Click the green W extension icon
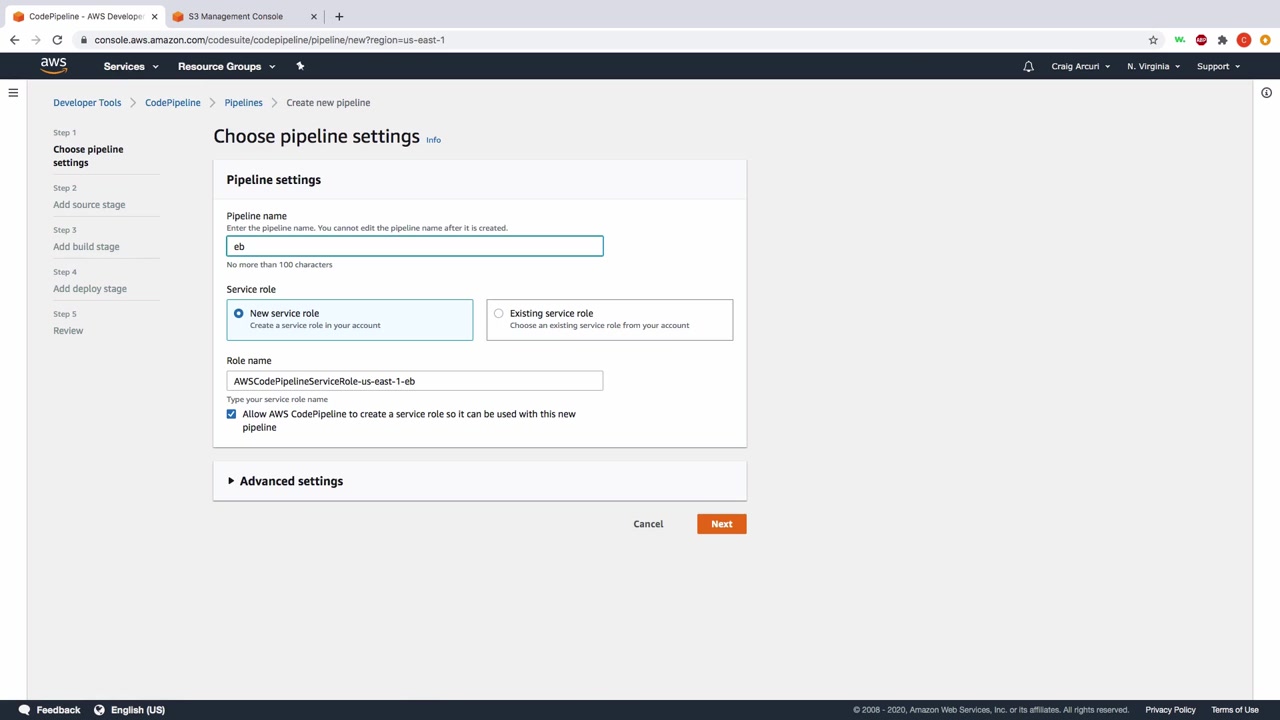 coord(1180,40)
